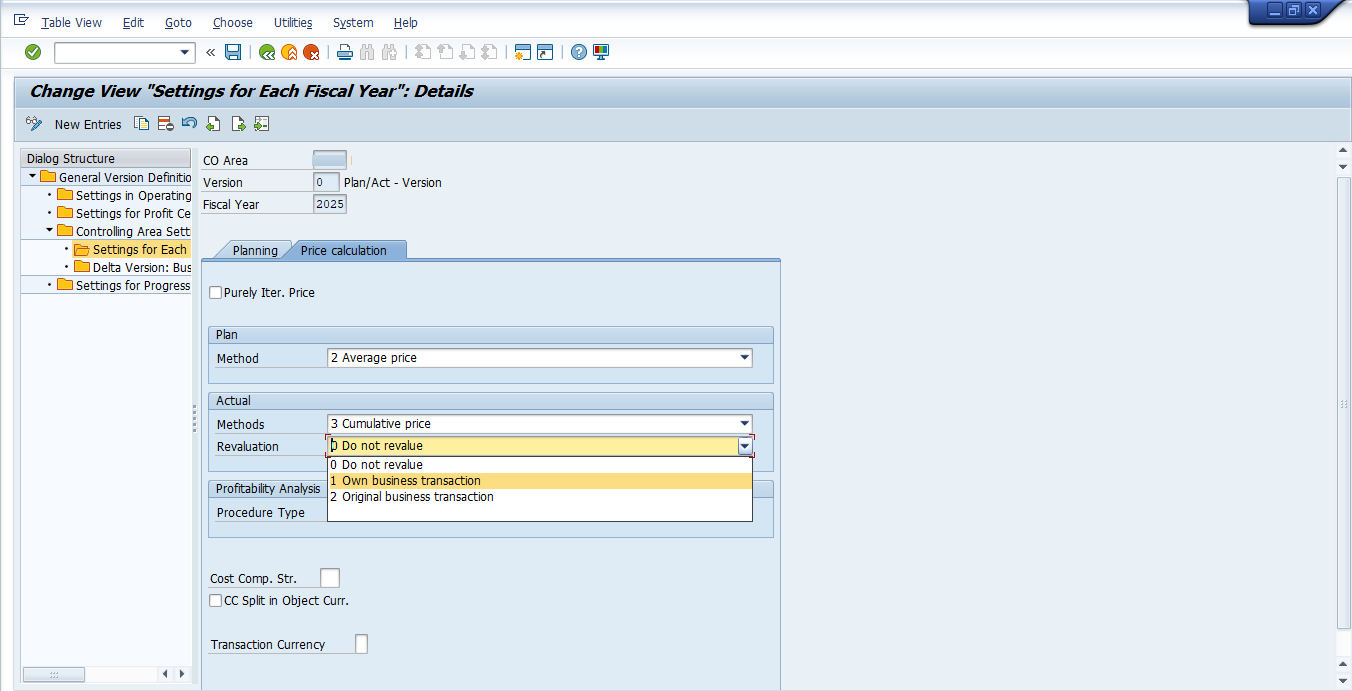The width and height of the screenshot is (1352, 691).
Task: Click the Last Page icon
Action: 490,52
